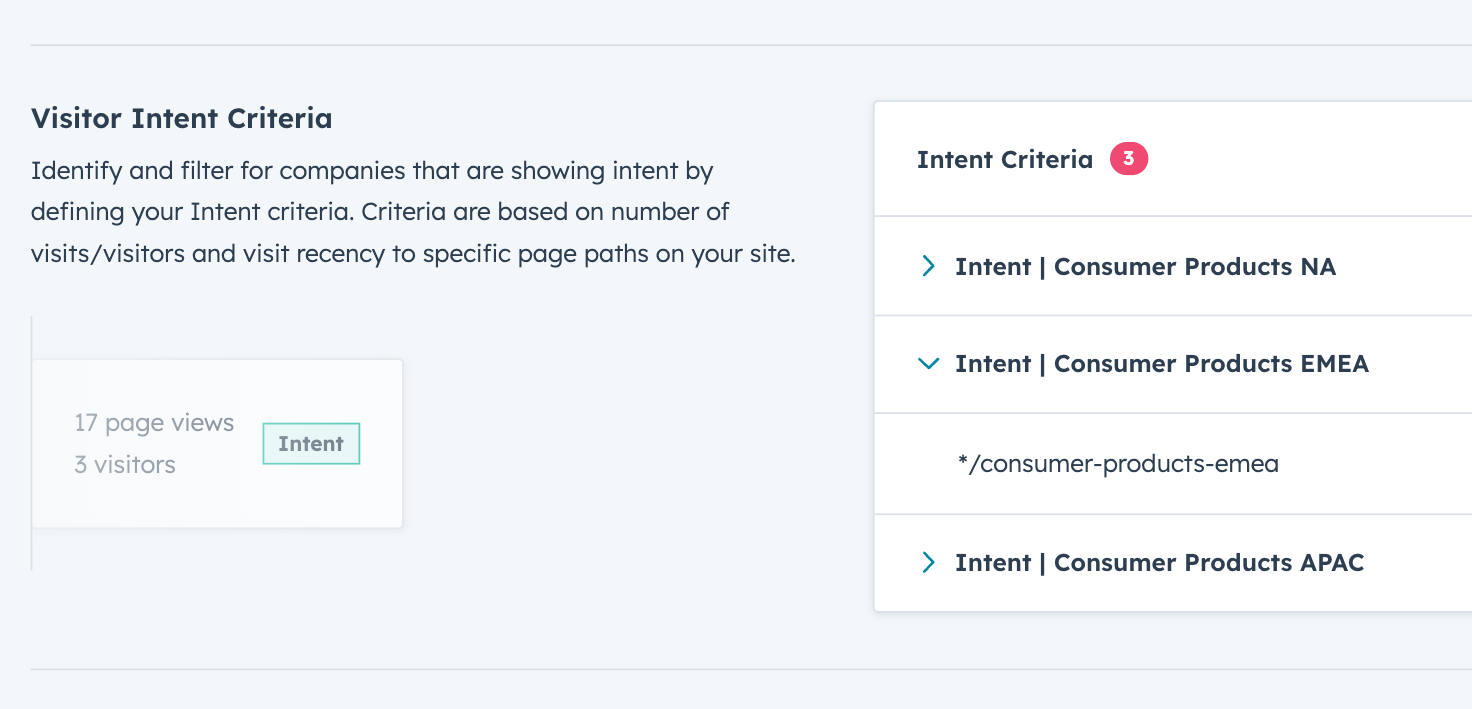
Task: Click the 3 visitors text
Action: click(125, 464)
